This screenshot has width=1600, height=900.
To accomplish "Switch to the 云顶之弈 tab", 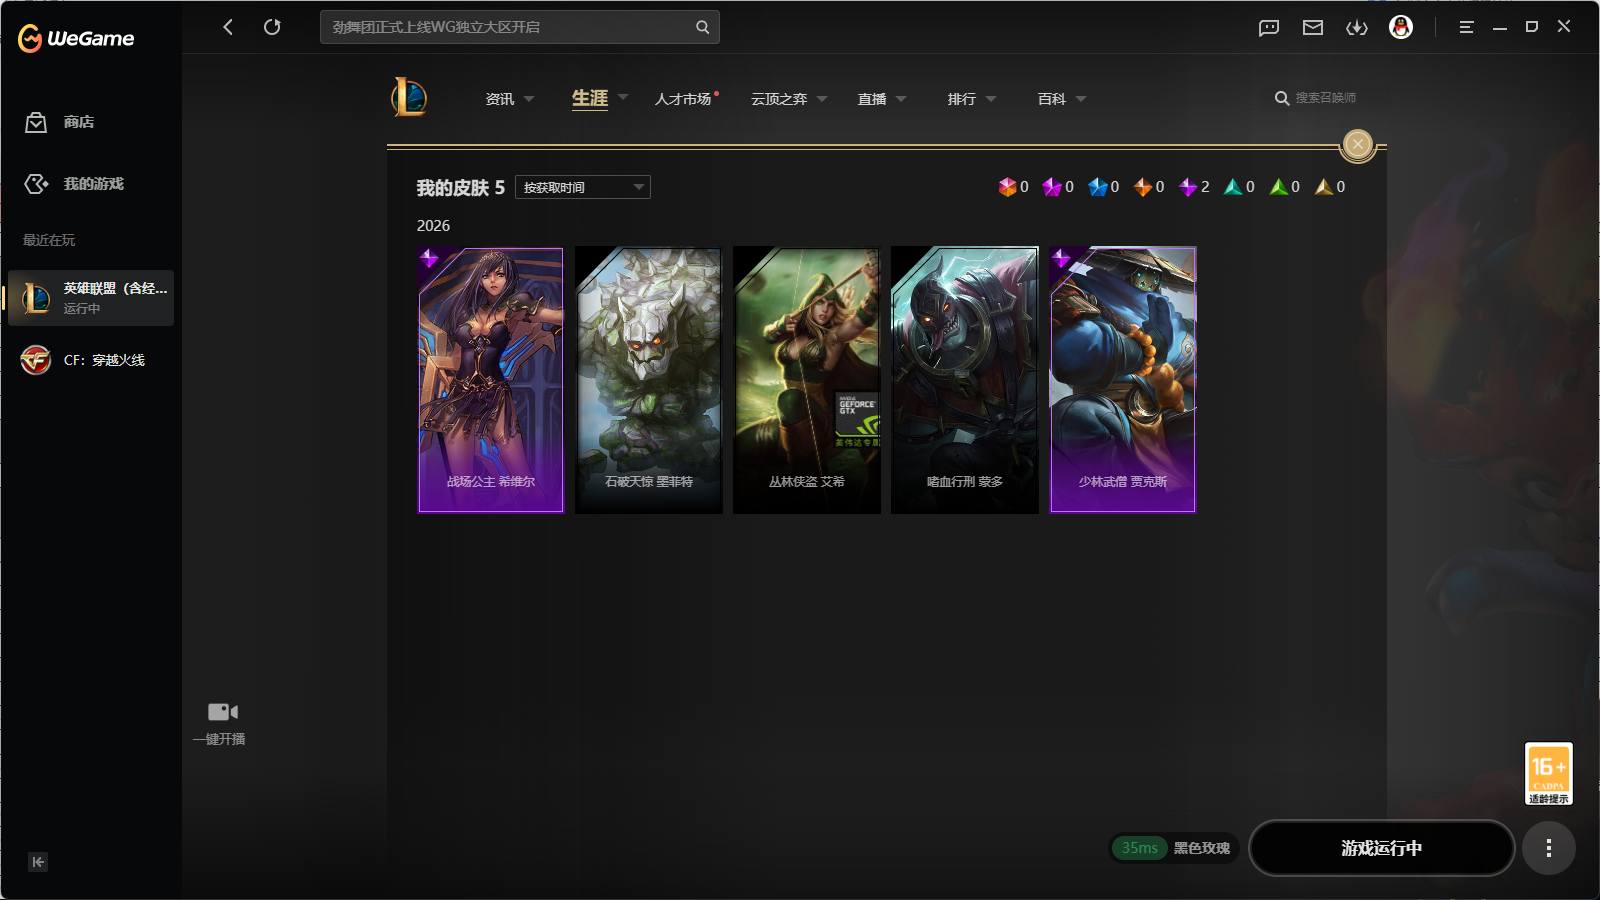I will point(779,99).
